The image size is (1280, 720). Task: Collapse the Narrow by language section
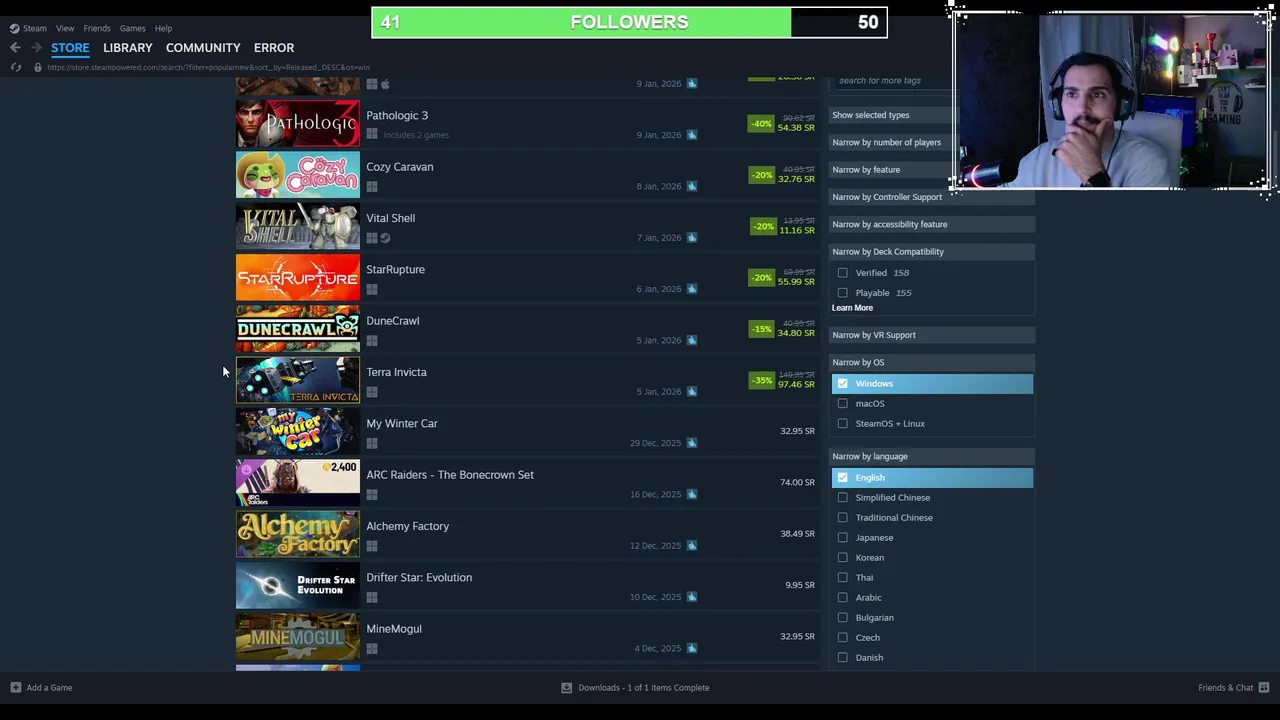[931, 456]
